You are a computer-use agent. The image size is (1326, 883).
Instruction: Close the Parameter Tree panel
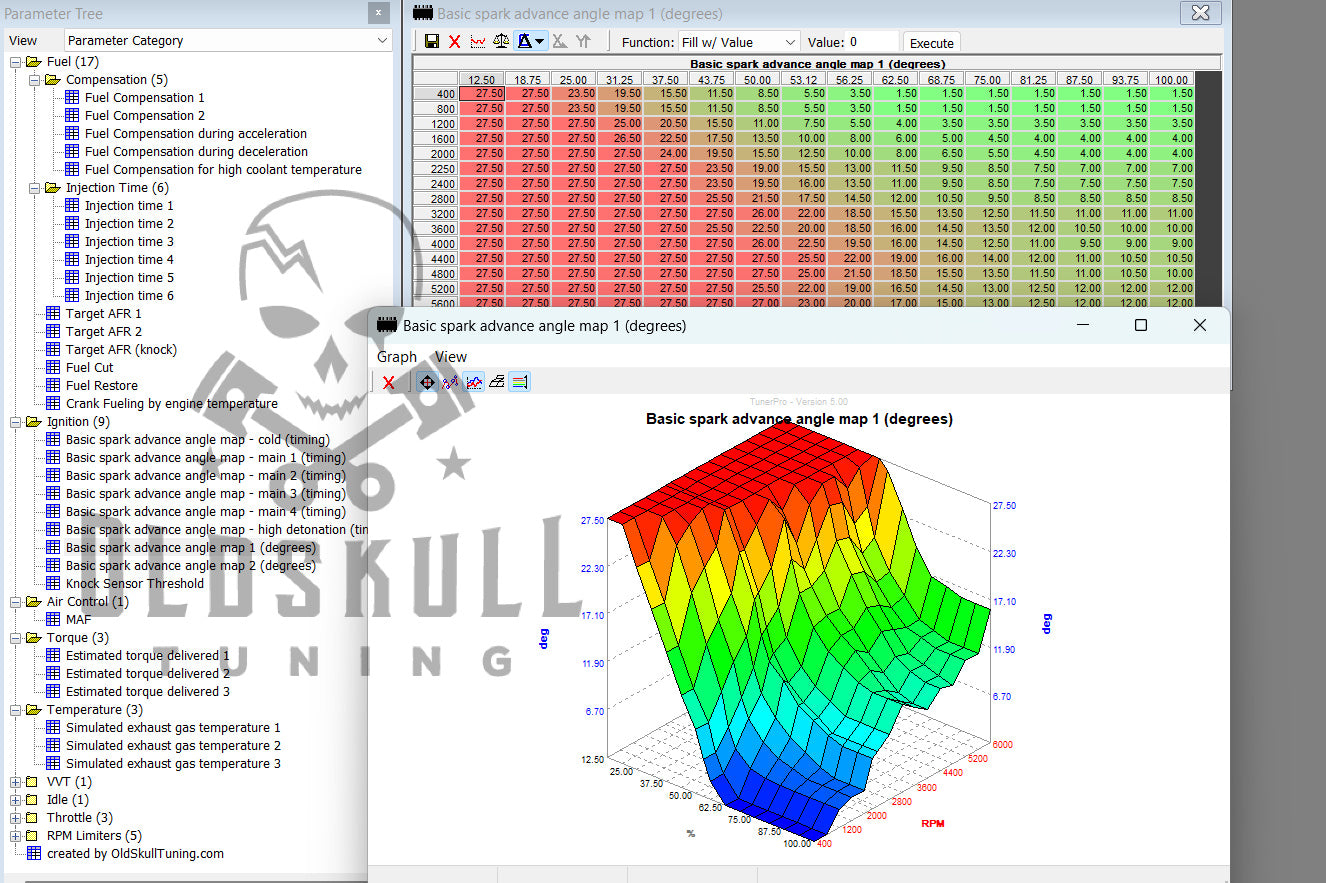[378, 14]
